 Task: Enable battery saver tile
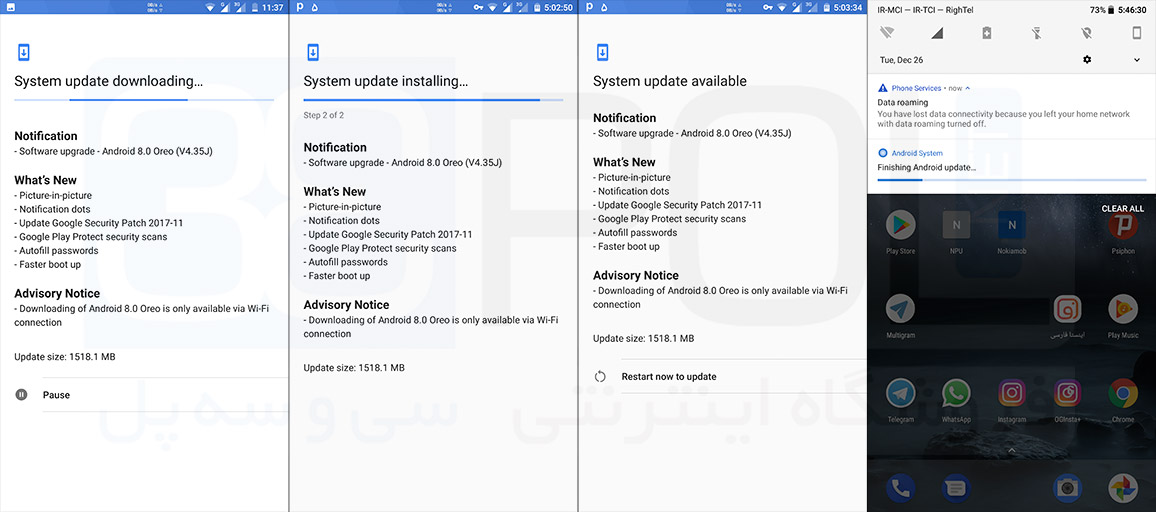coord(987,32)
